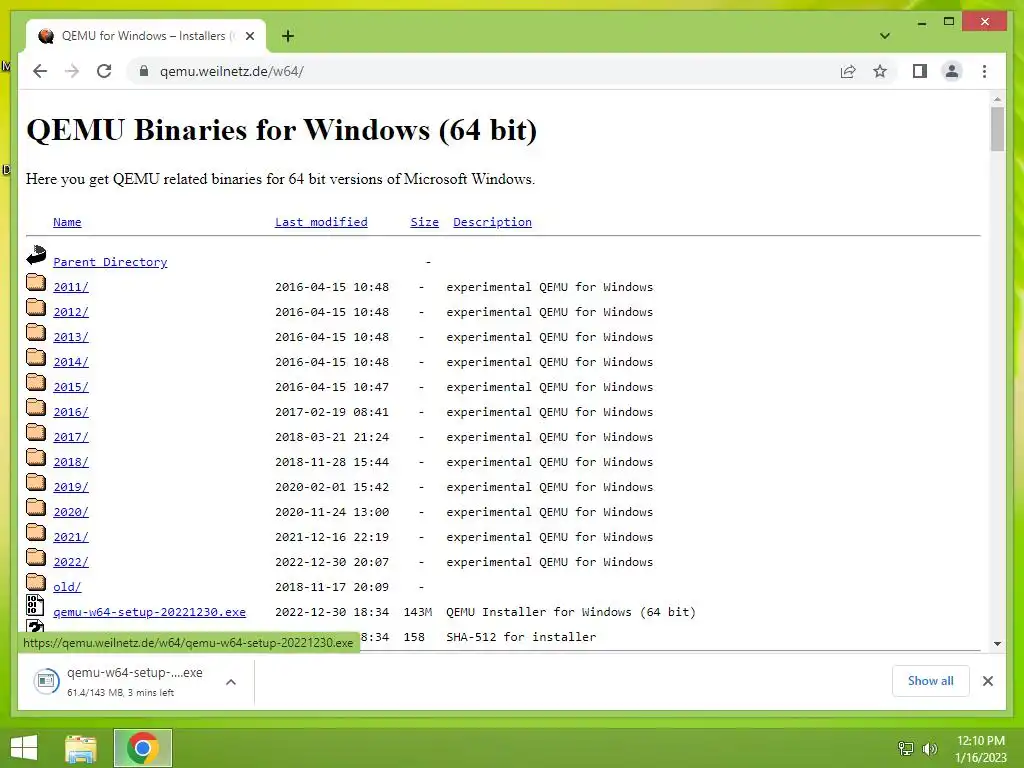
Task: Open the 2014/ folder link
Action: pos(71,362)
